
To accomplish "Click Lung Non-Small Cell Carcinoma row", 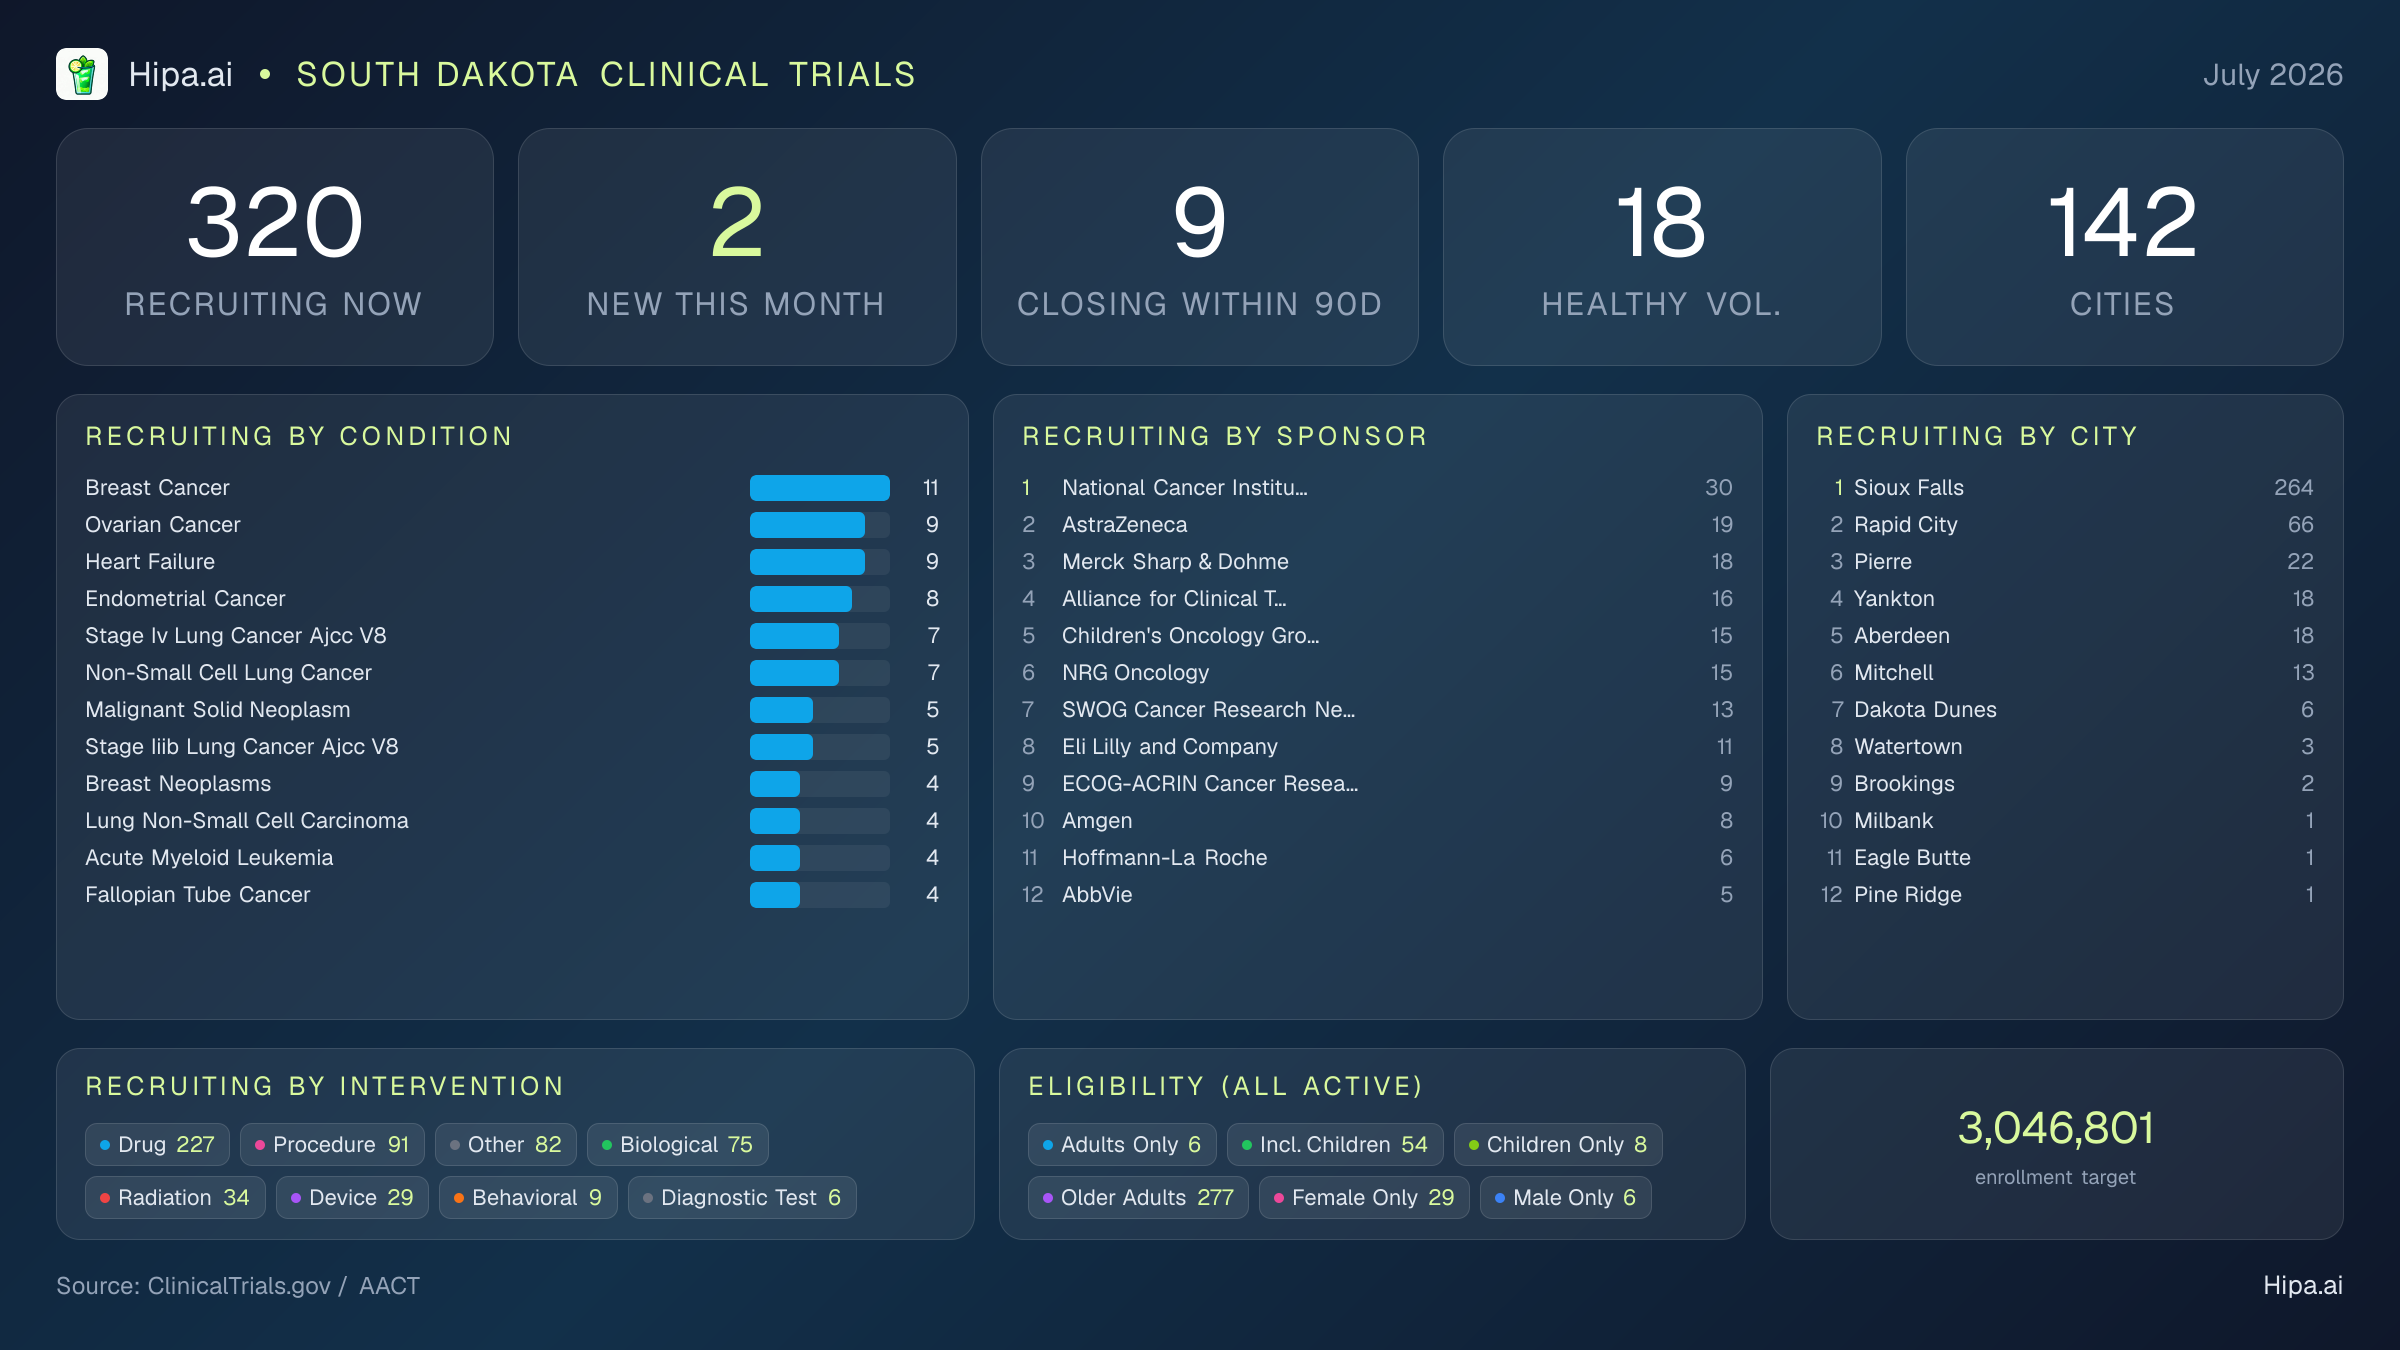I will [x=512, y=821].
